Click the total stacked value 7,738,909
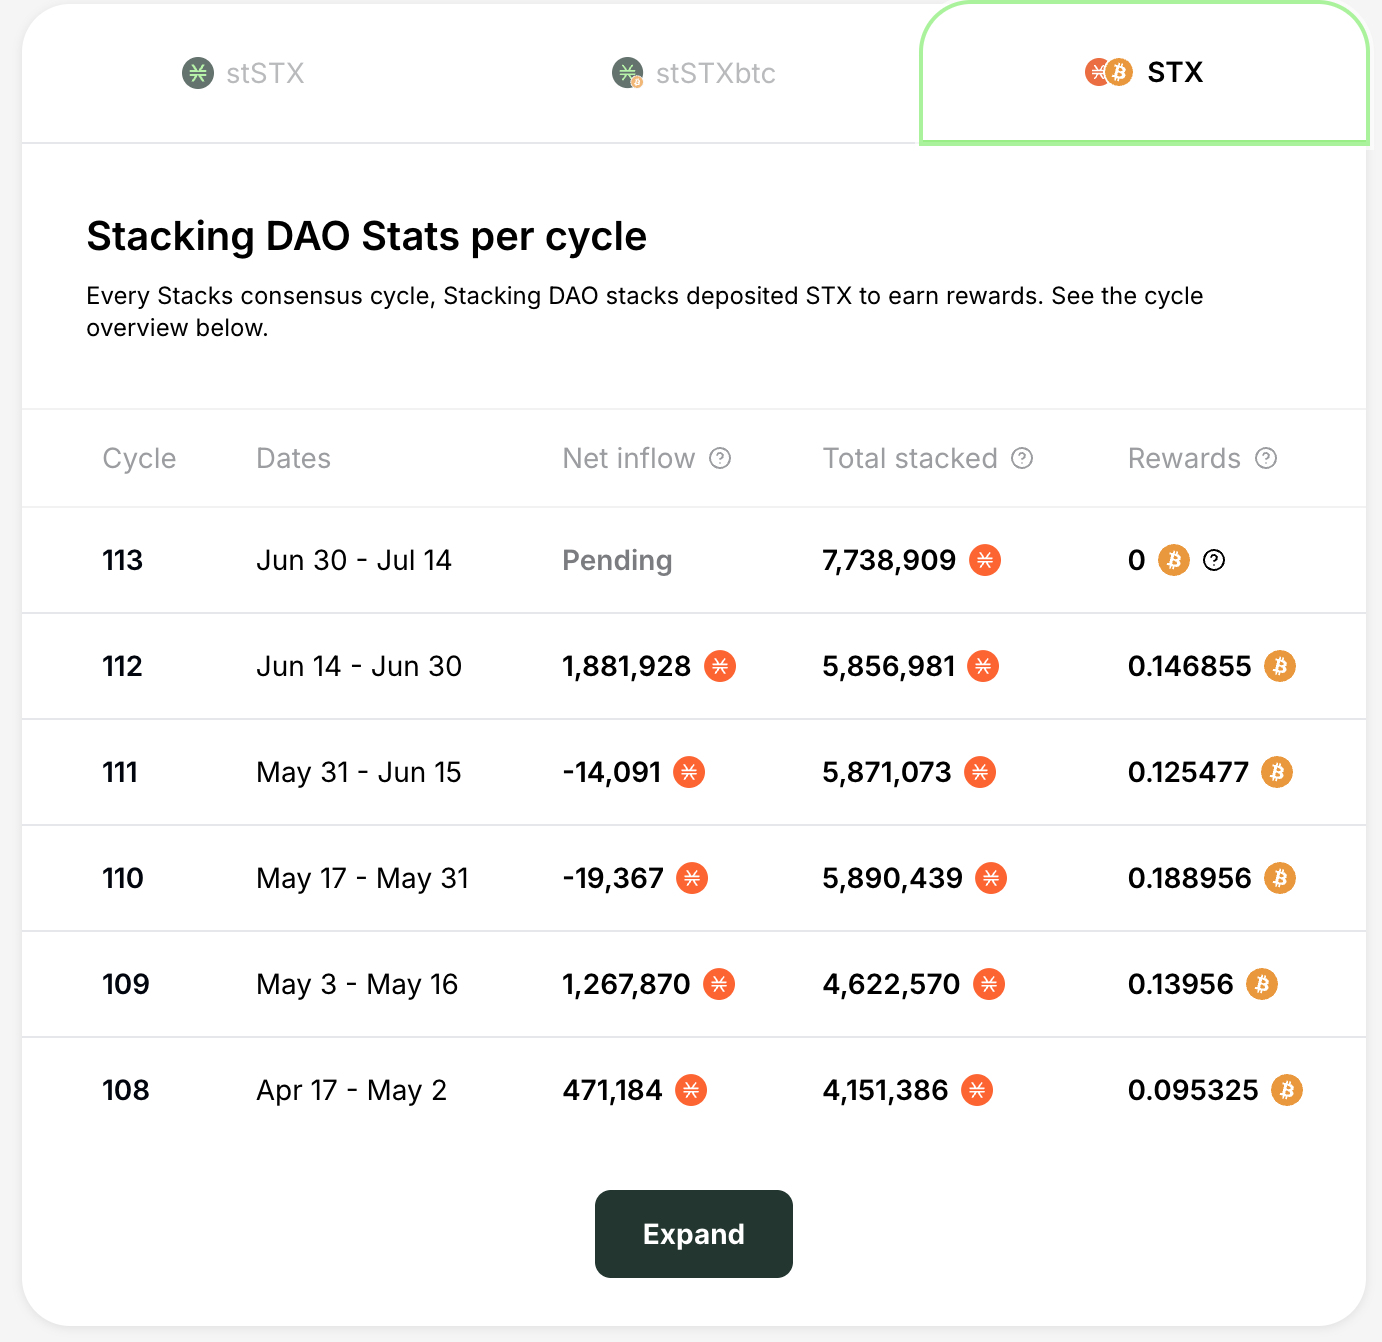 tap(889, 560)
